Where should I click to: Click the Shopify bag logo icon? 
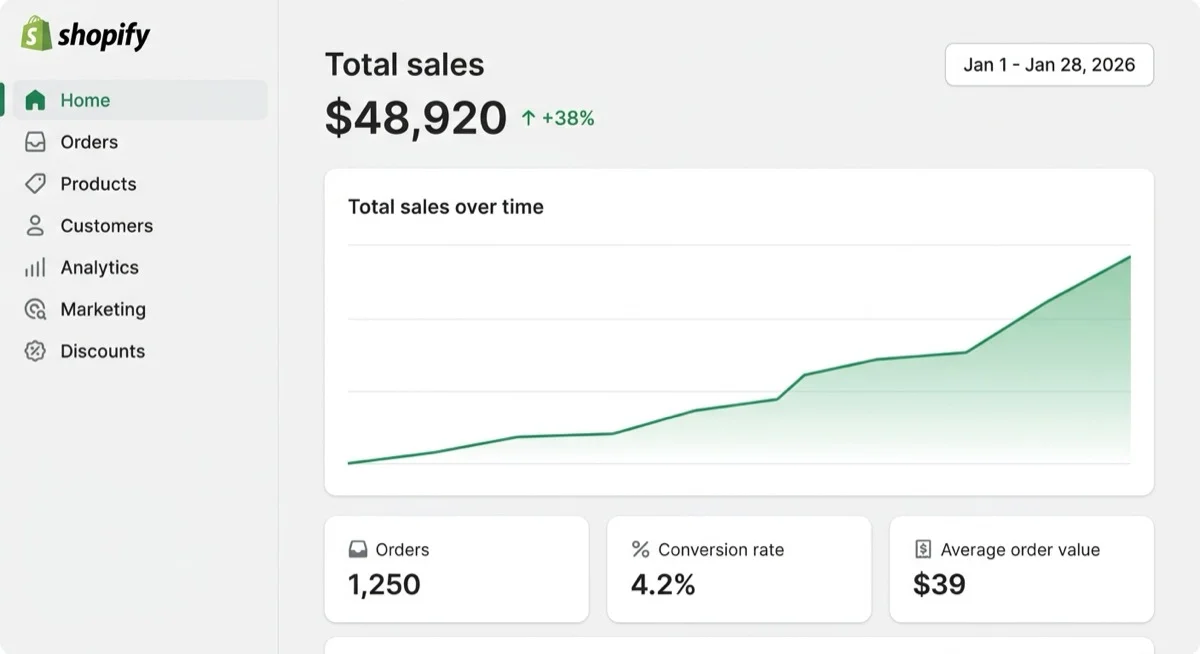[36, 34]
